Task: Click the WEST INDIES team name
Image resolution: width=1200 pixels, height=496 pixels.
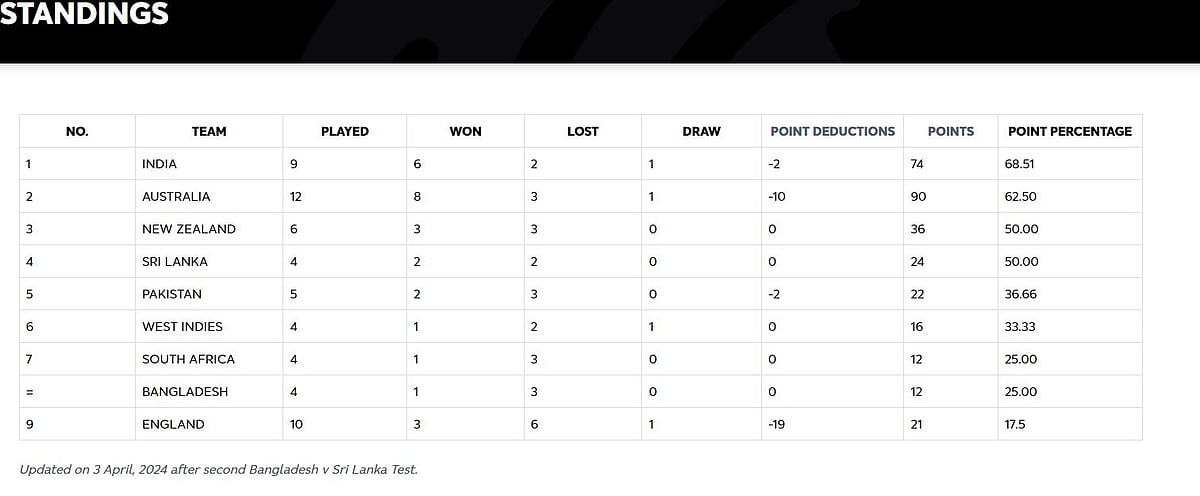Action: 182,326
